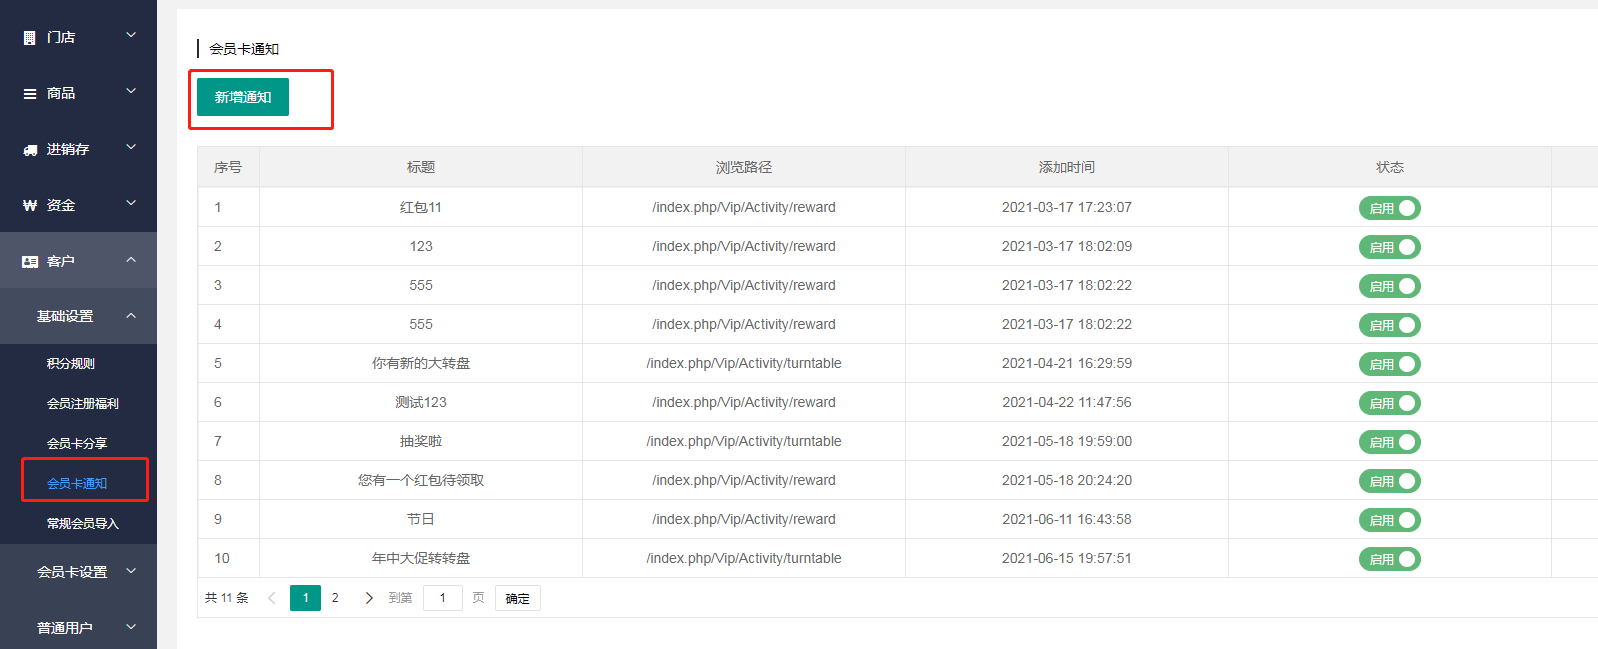Click the truck icon next to 进销存
This screenshot has width=1598, height=649.
(x=29, y=150)
